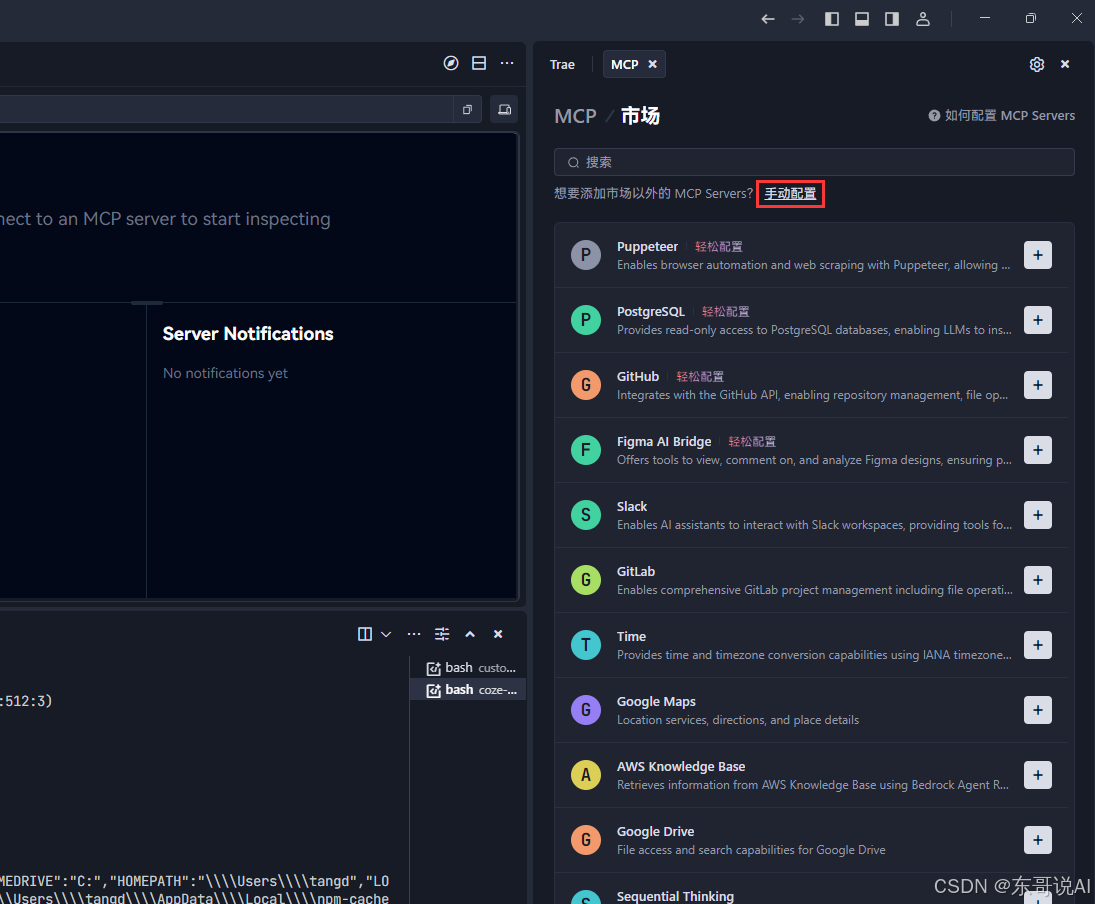Toggle the bottom panel layout icon
This screenshot has height=904, width=1095.
(x=862, y=19)
